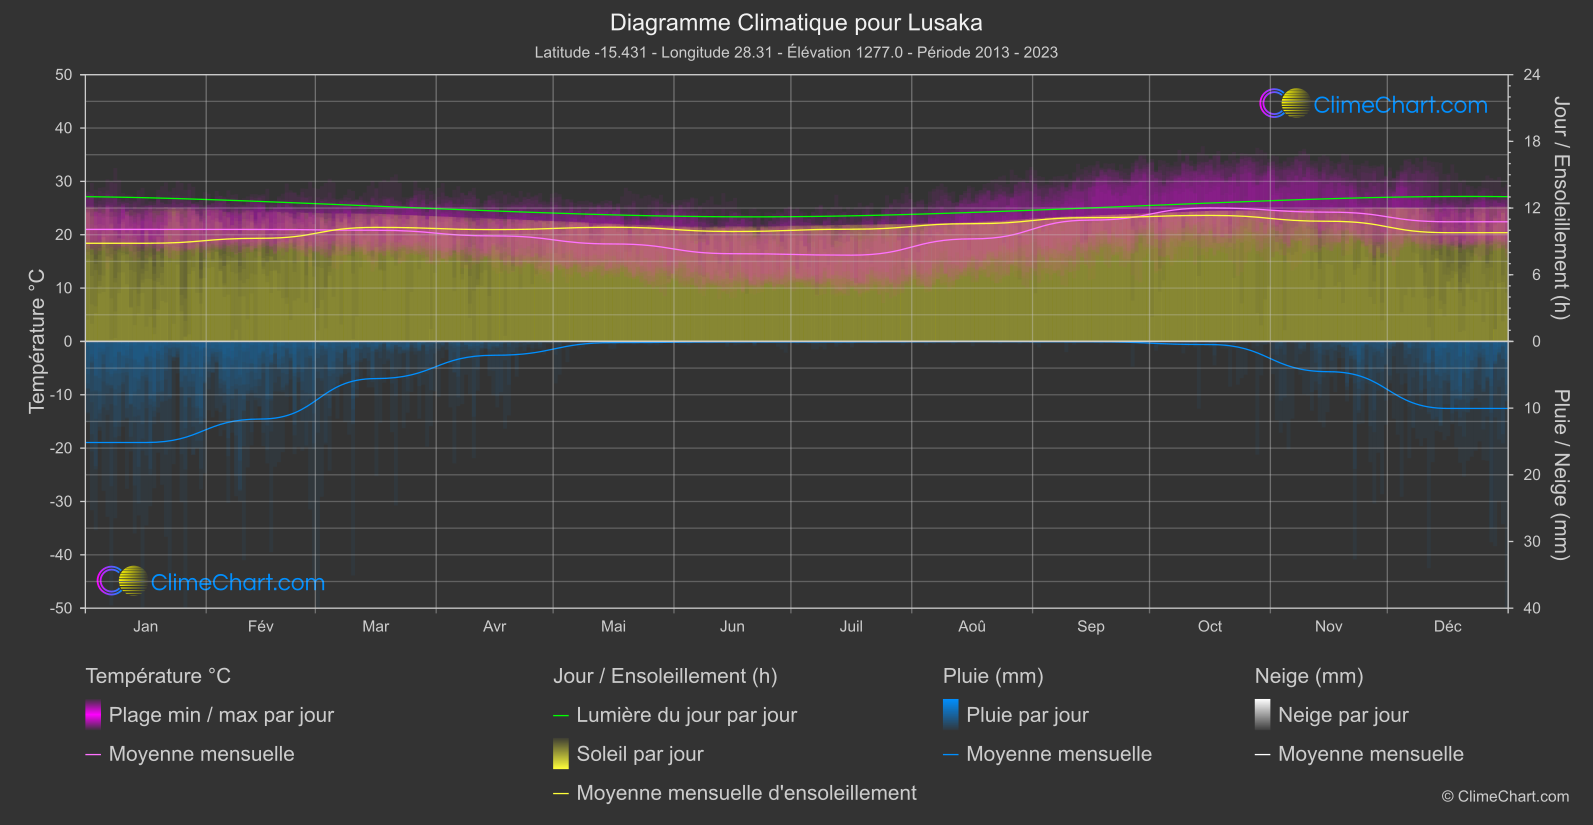Click the 'Nov' month label on the axis

pos(1329,626)
